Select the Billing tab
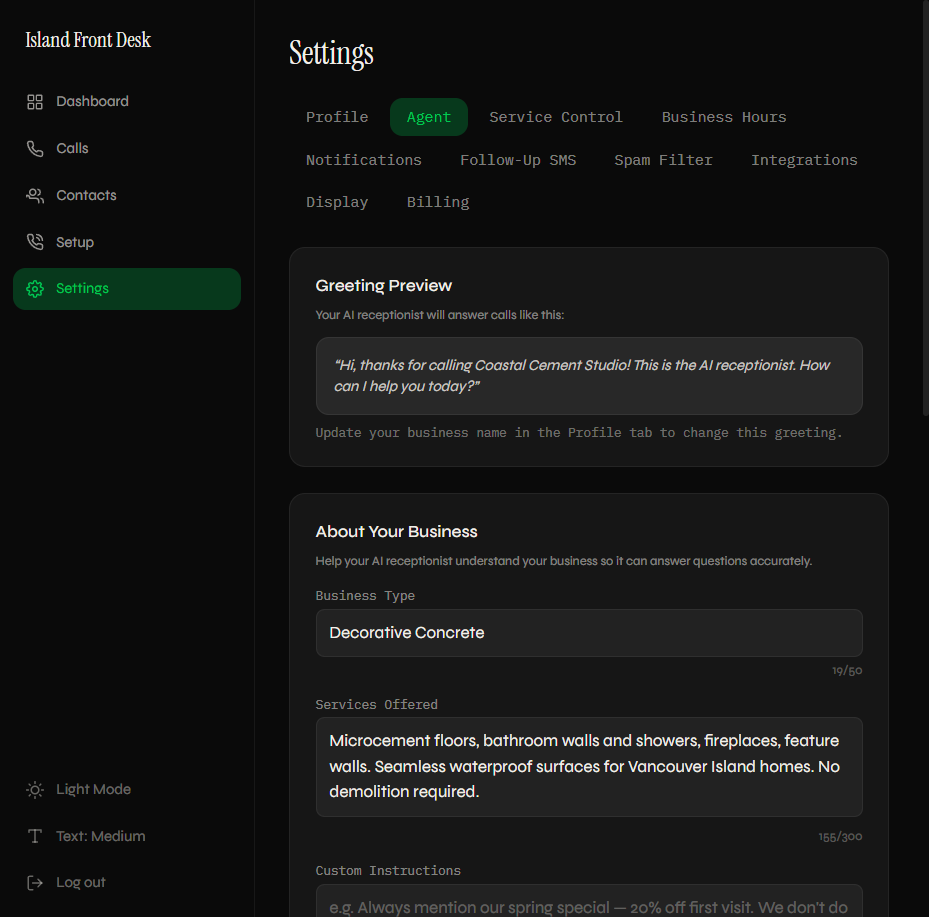 [438, 202]
